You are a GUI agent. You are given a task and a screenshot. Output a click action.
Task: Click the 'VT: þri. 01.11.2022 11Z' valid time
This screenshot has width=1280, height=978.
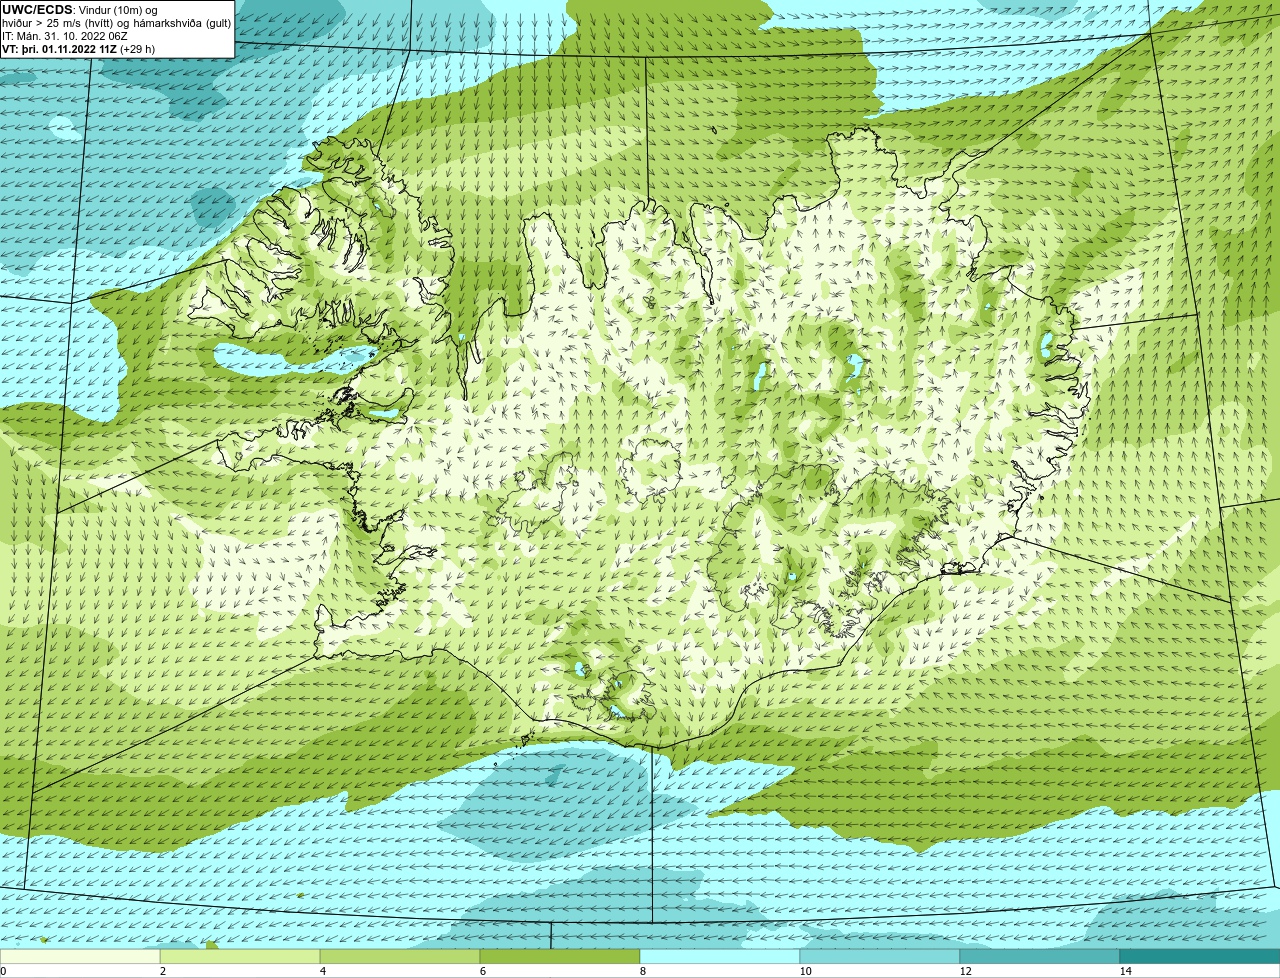[x=59, y=48]
